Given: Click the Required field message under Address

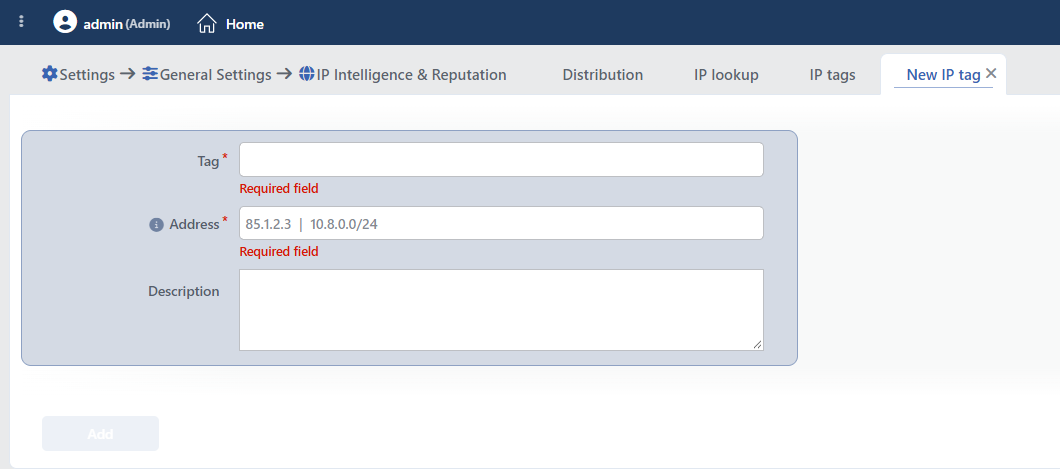Looking at the screenshot, I should (x=279, y=252).
